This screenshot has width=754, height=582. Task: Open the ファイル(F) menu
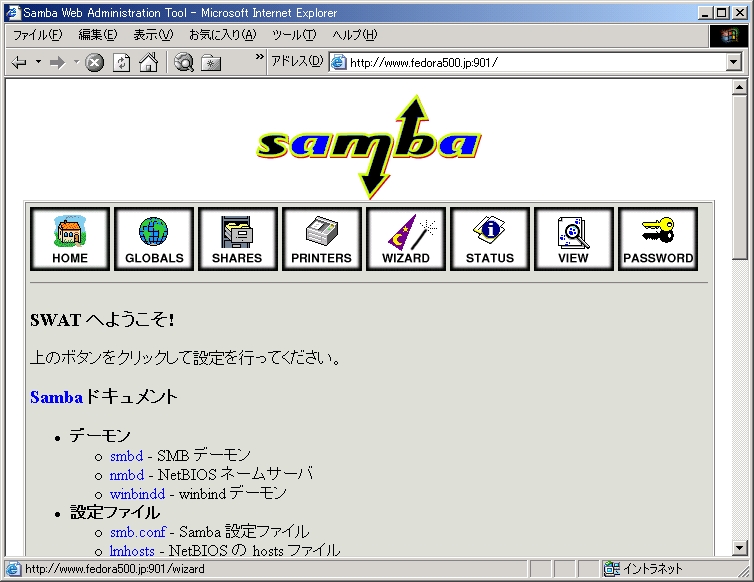38,35
